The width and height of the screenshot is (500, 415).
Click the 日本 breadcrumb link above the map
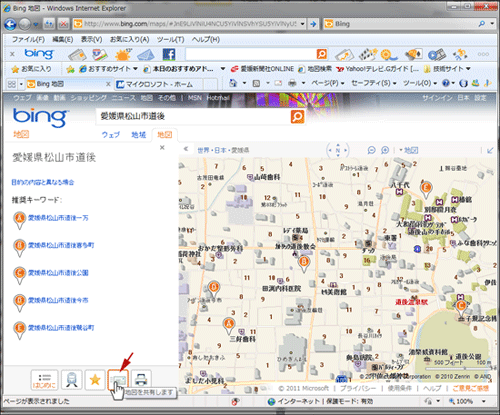(x=220, y=150)
